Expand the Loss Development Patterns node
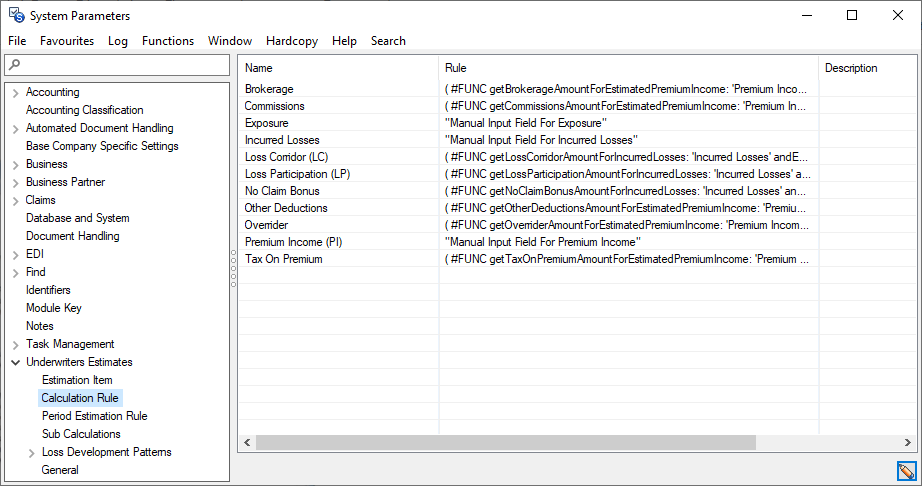922x486 pixels. [31, 452]
